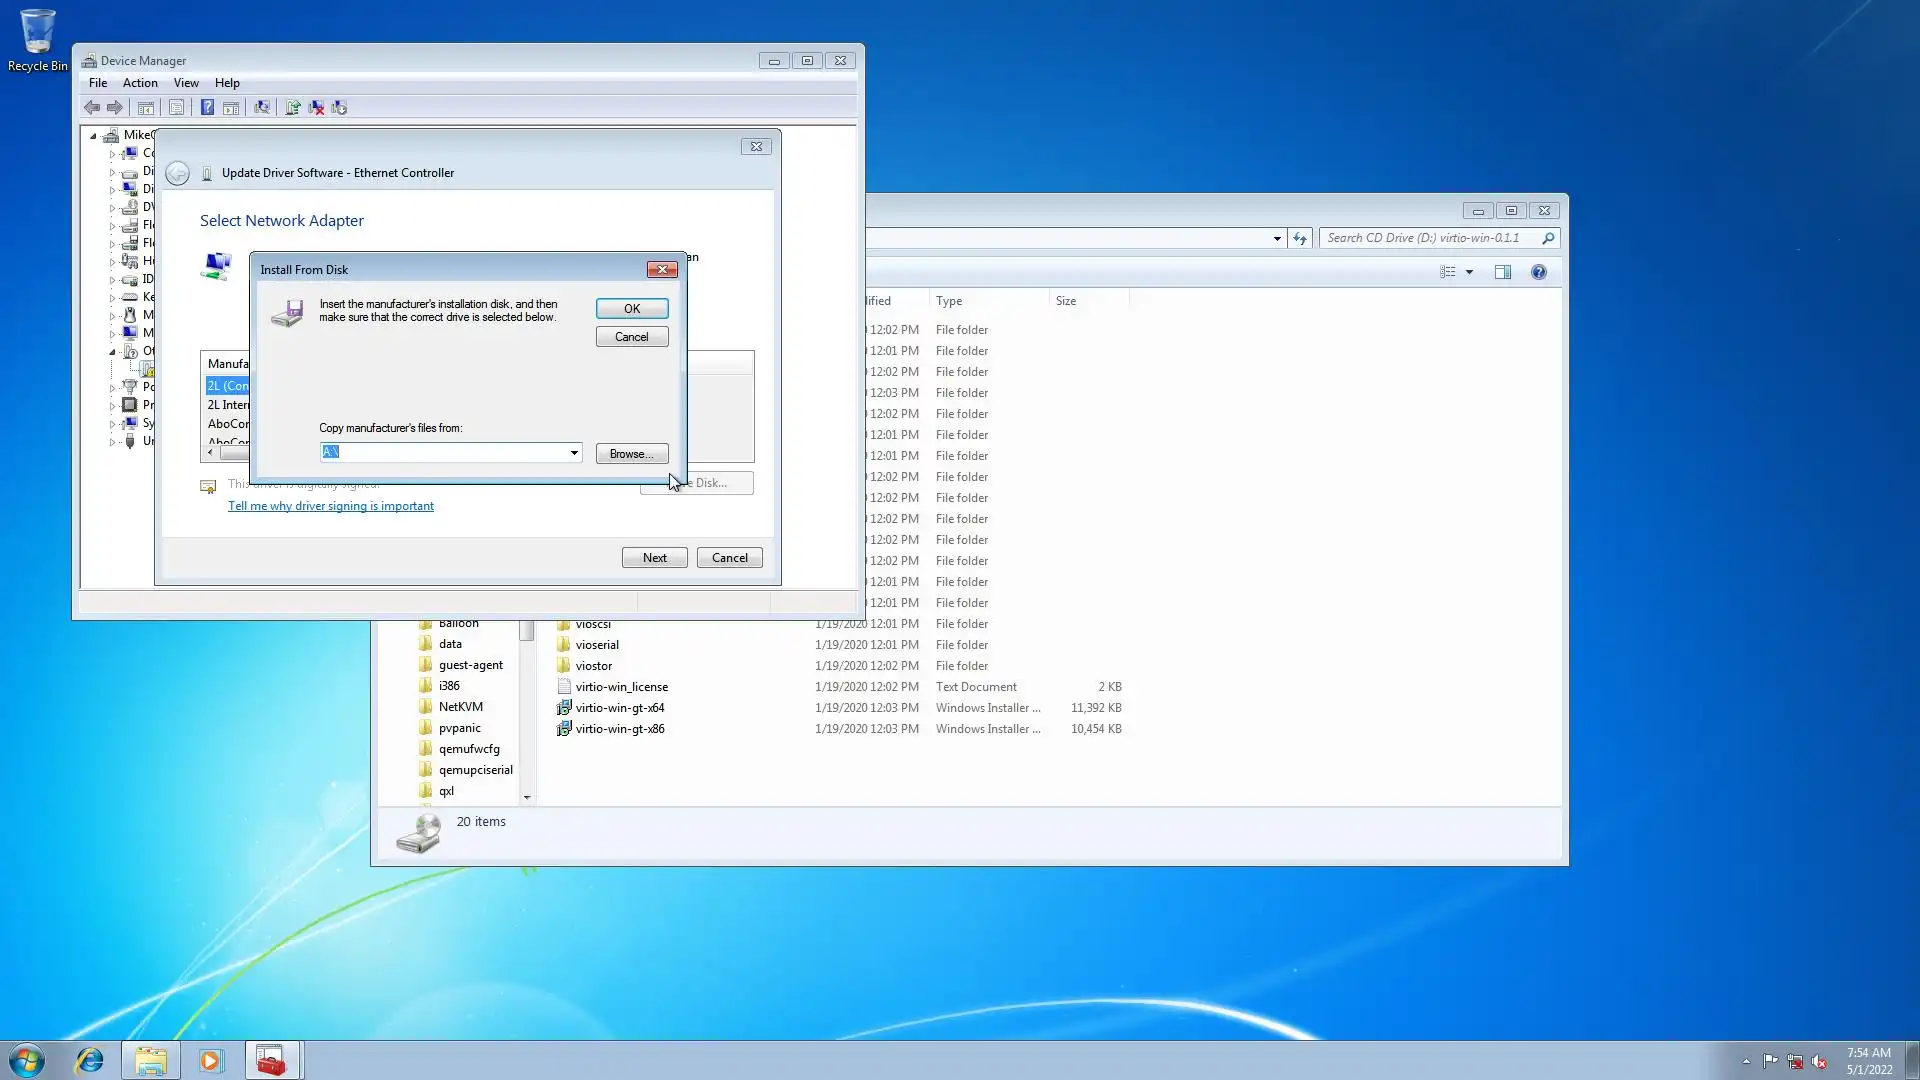Click the Start orb button
The height and width of the screenshot is (1080, 1920).
27,1060
